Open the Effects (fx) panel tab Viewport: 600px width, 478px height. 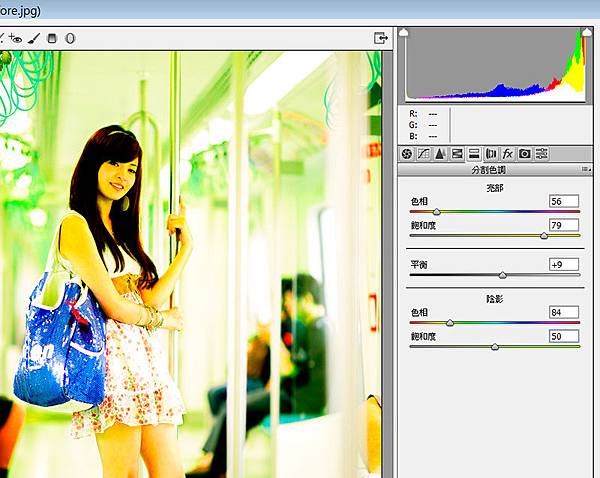[507, 154]
